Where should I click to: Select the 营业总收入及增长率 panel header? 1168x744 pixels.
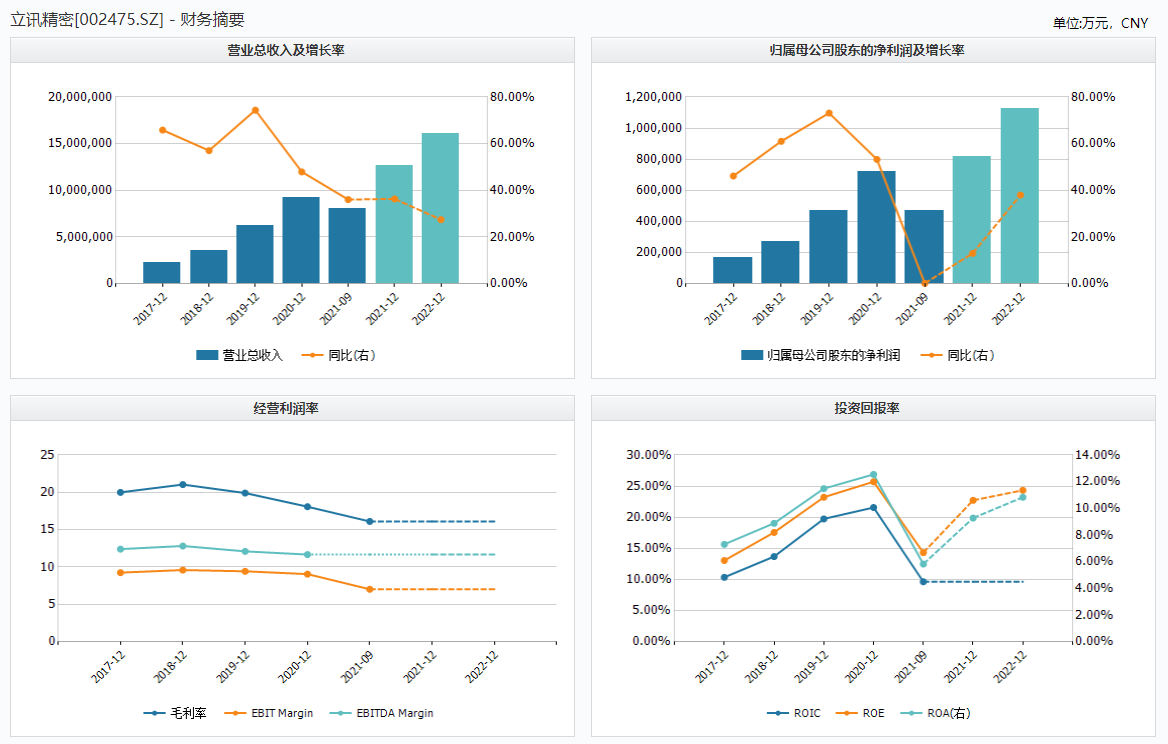tap(292, 50)
